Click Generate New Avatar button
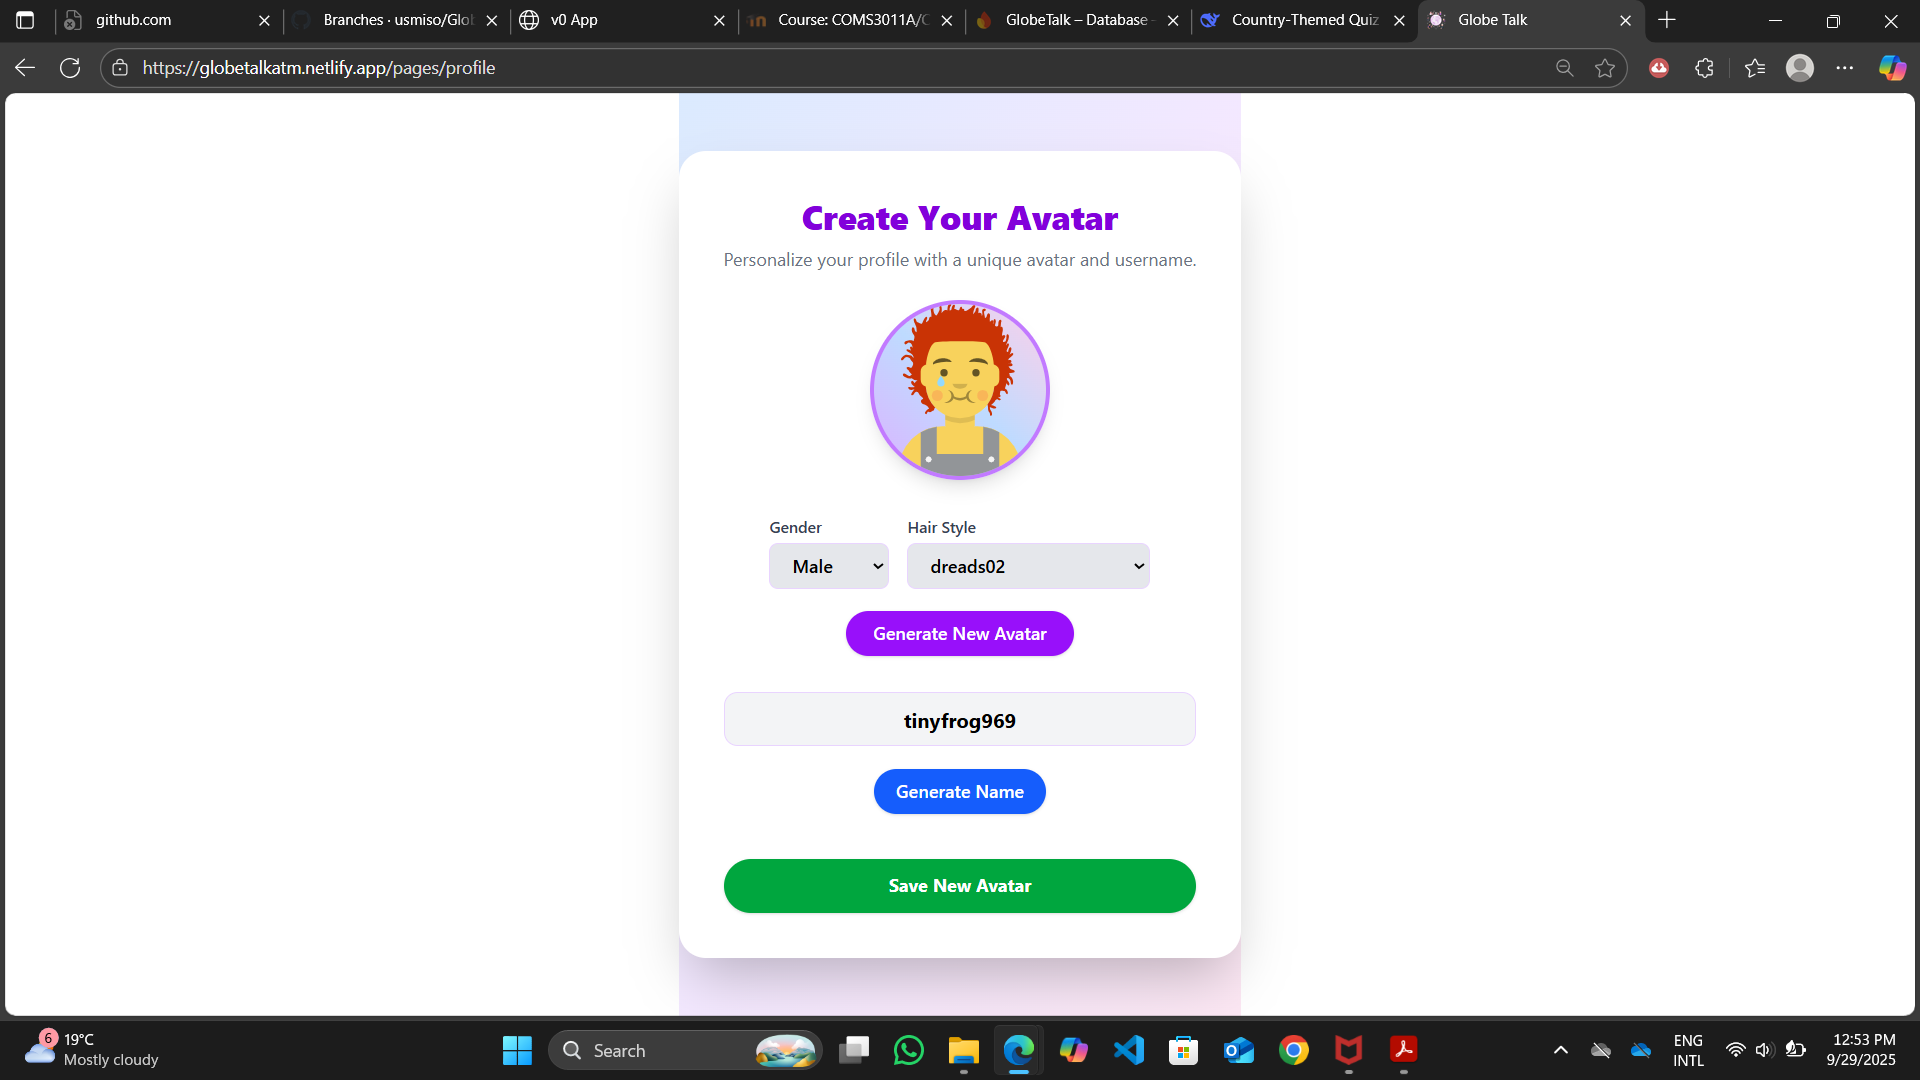 959,634
